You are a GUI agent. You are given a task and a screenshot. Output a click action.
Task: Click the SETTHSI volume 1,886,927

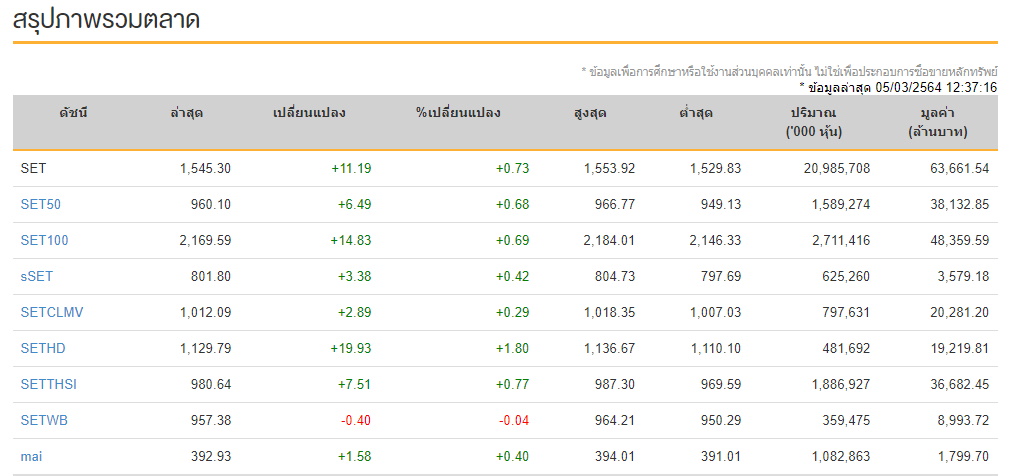point(841,385)
